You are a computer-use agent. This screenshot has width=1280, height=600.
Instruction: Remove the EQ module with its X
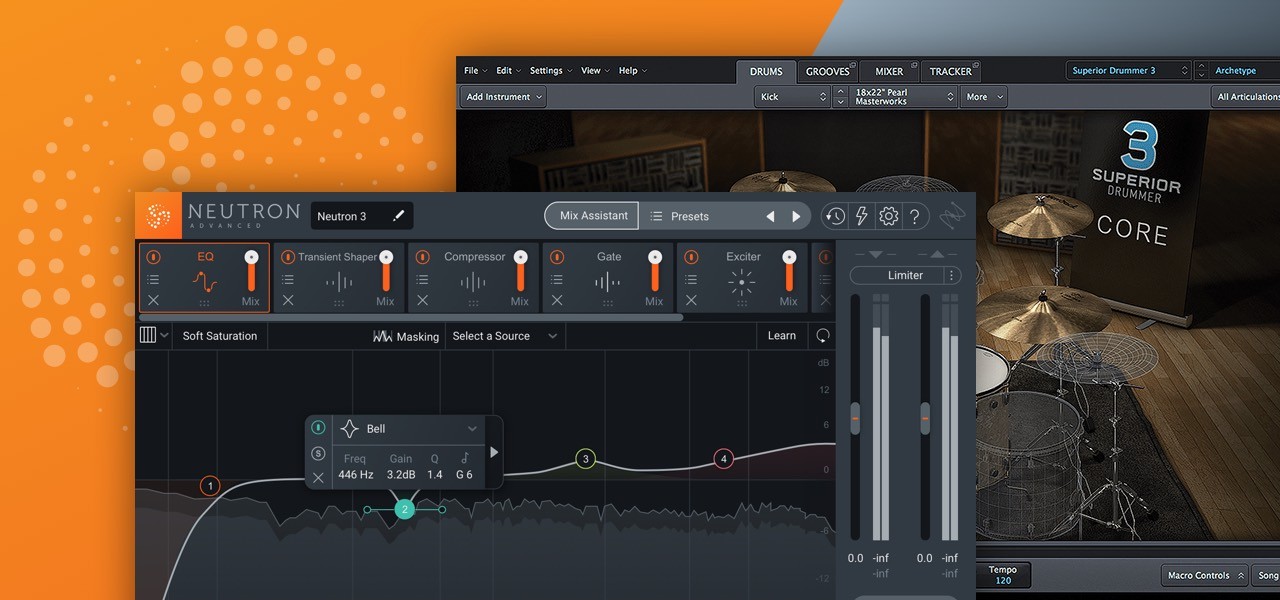(153, 300)
